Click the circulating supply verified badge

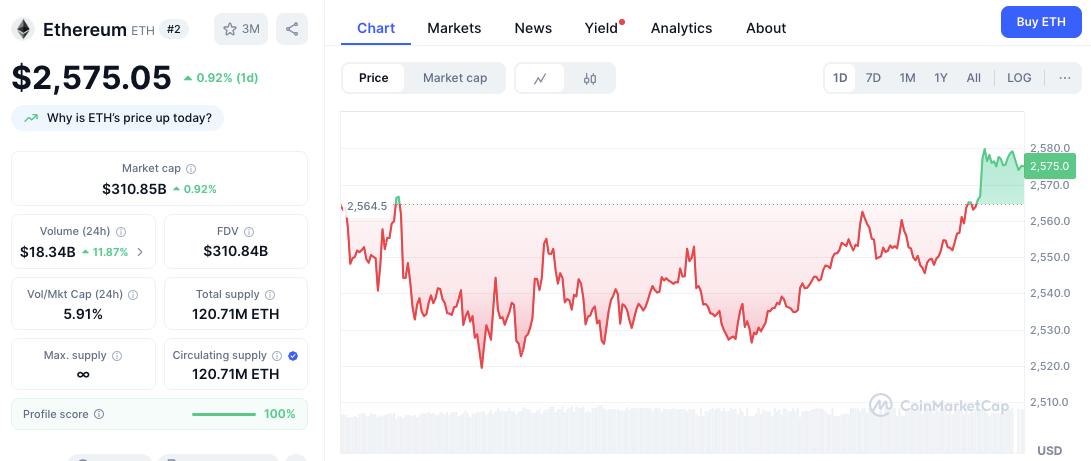point(293,356)
